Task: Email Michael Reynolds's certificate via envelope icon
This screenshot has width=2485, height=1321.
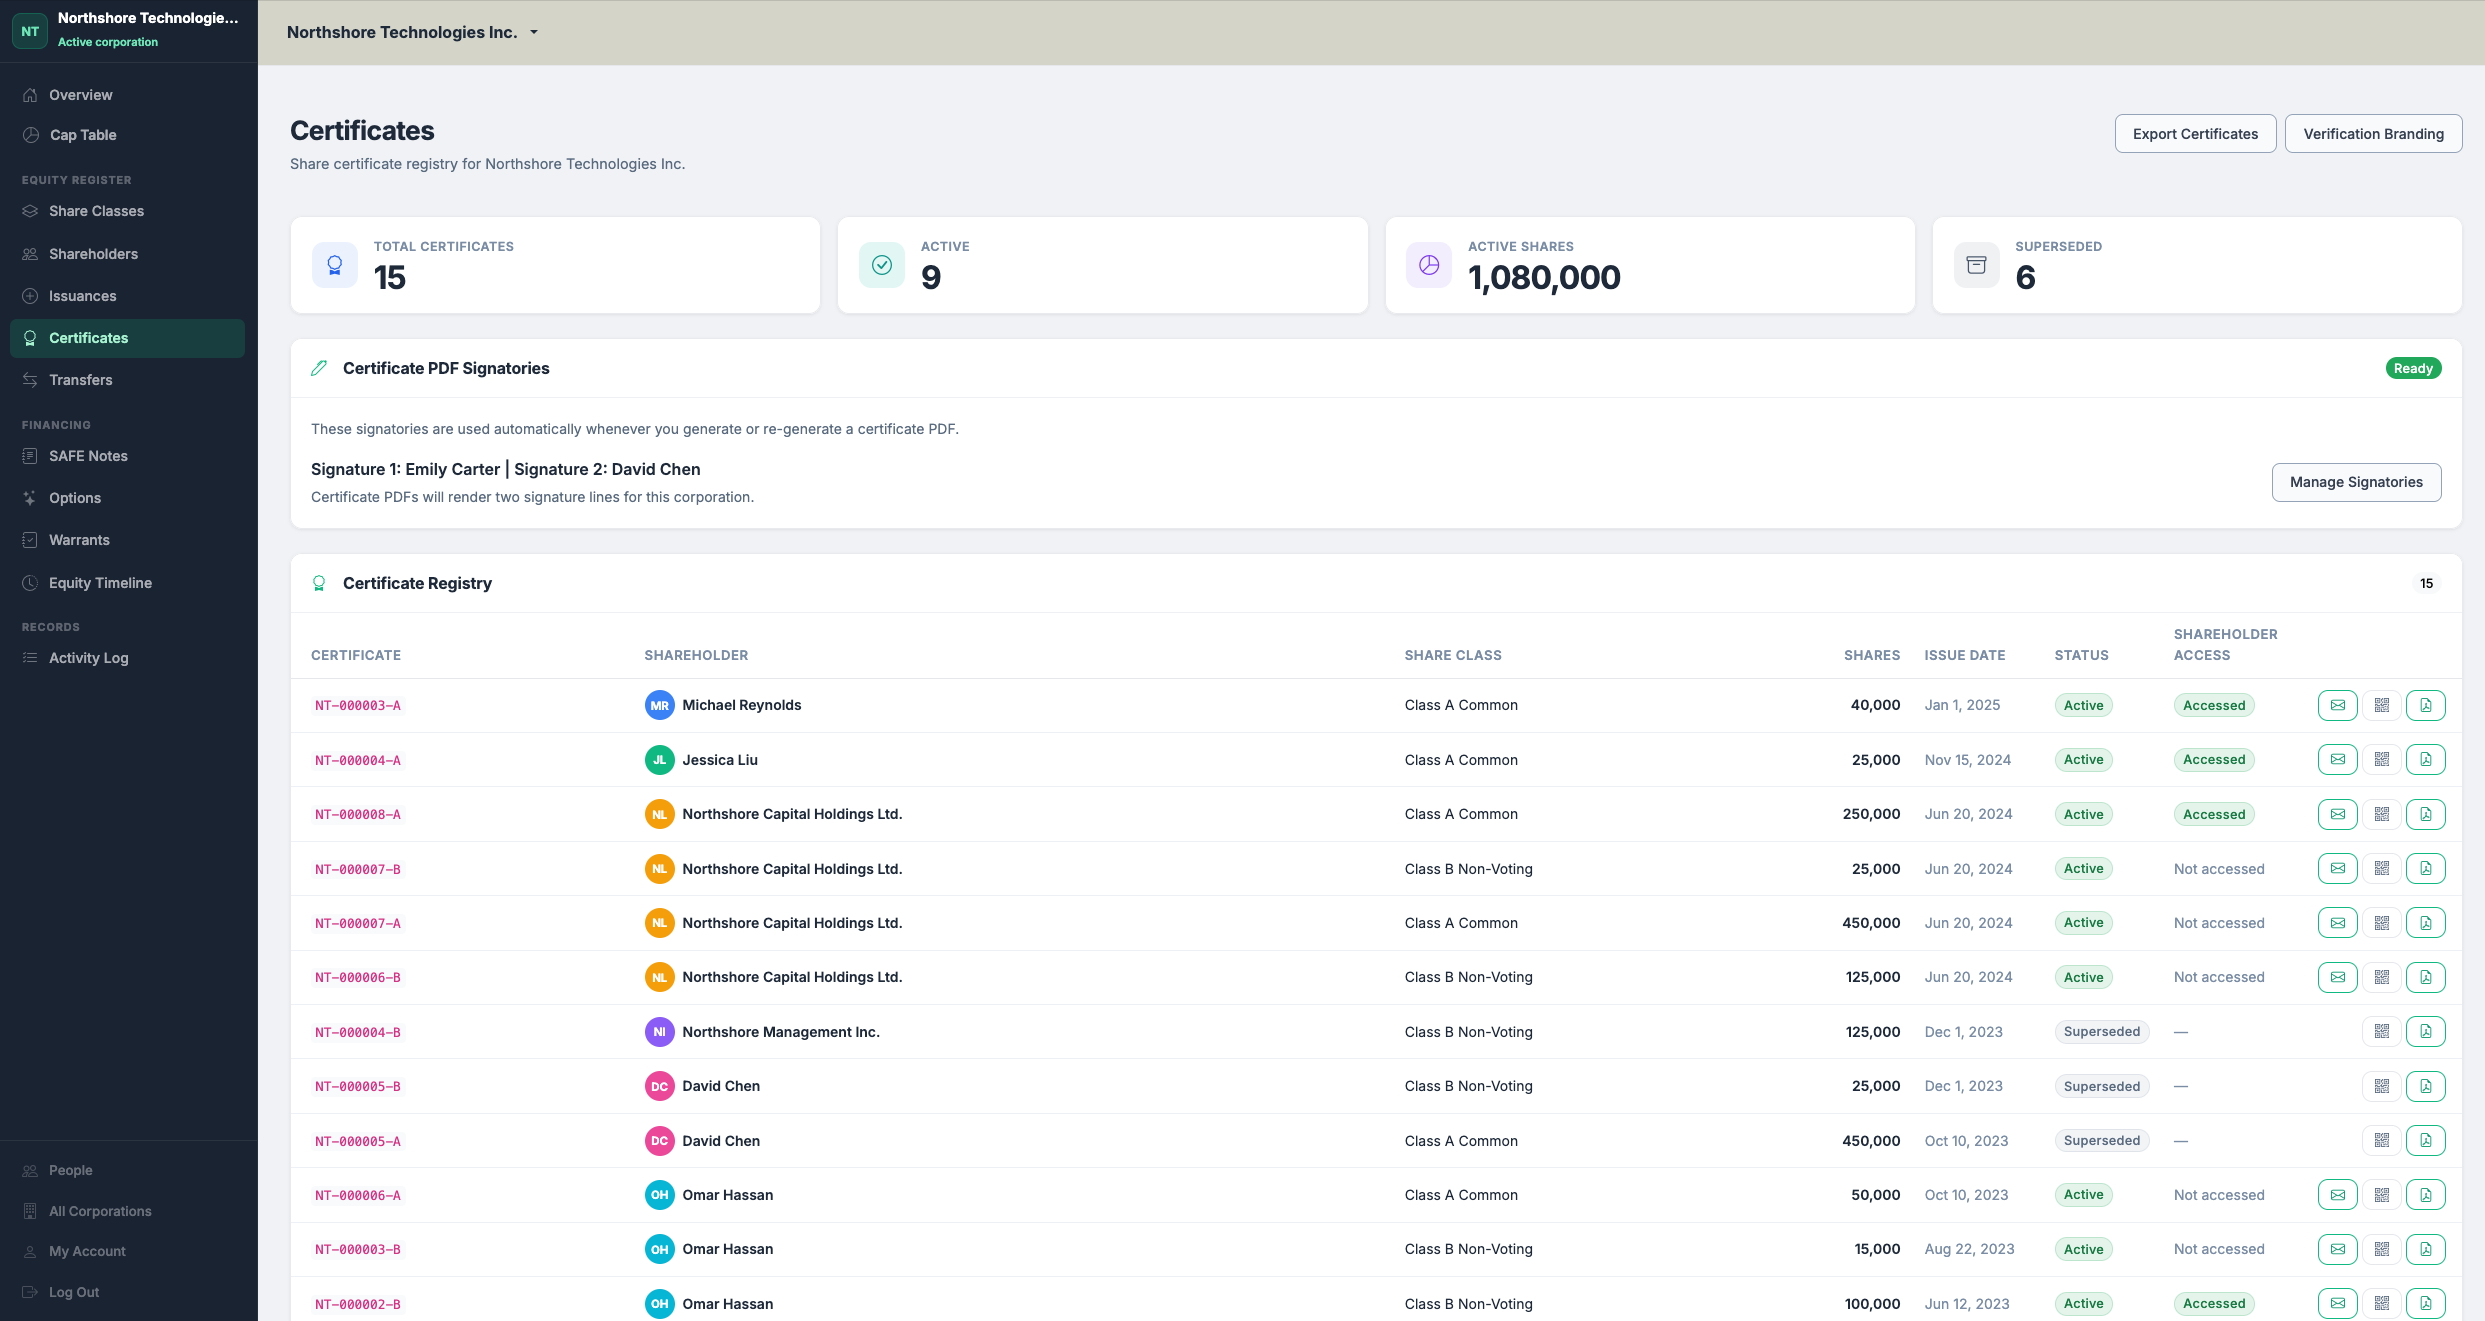Action: [x=2337, y=705]
